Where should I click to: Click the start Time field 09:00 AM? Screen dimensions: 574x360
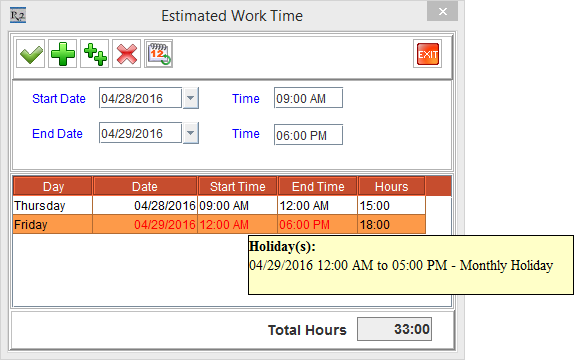pyautogui.click(x=308, y=98)
